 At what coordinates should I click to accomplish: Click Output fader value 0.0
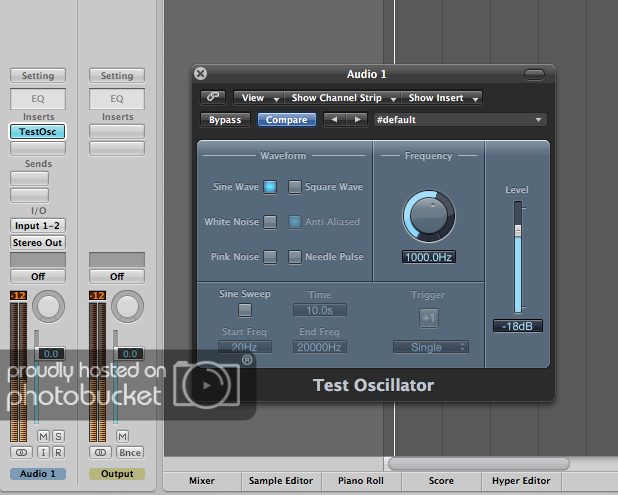click(130, 354)
